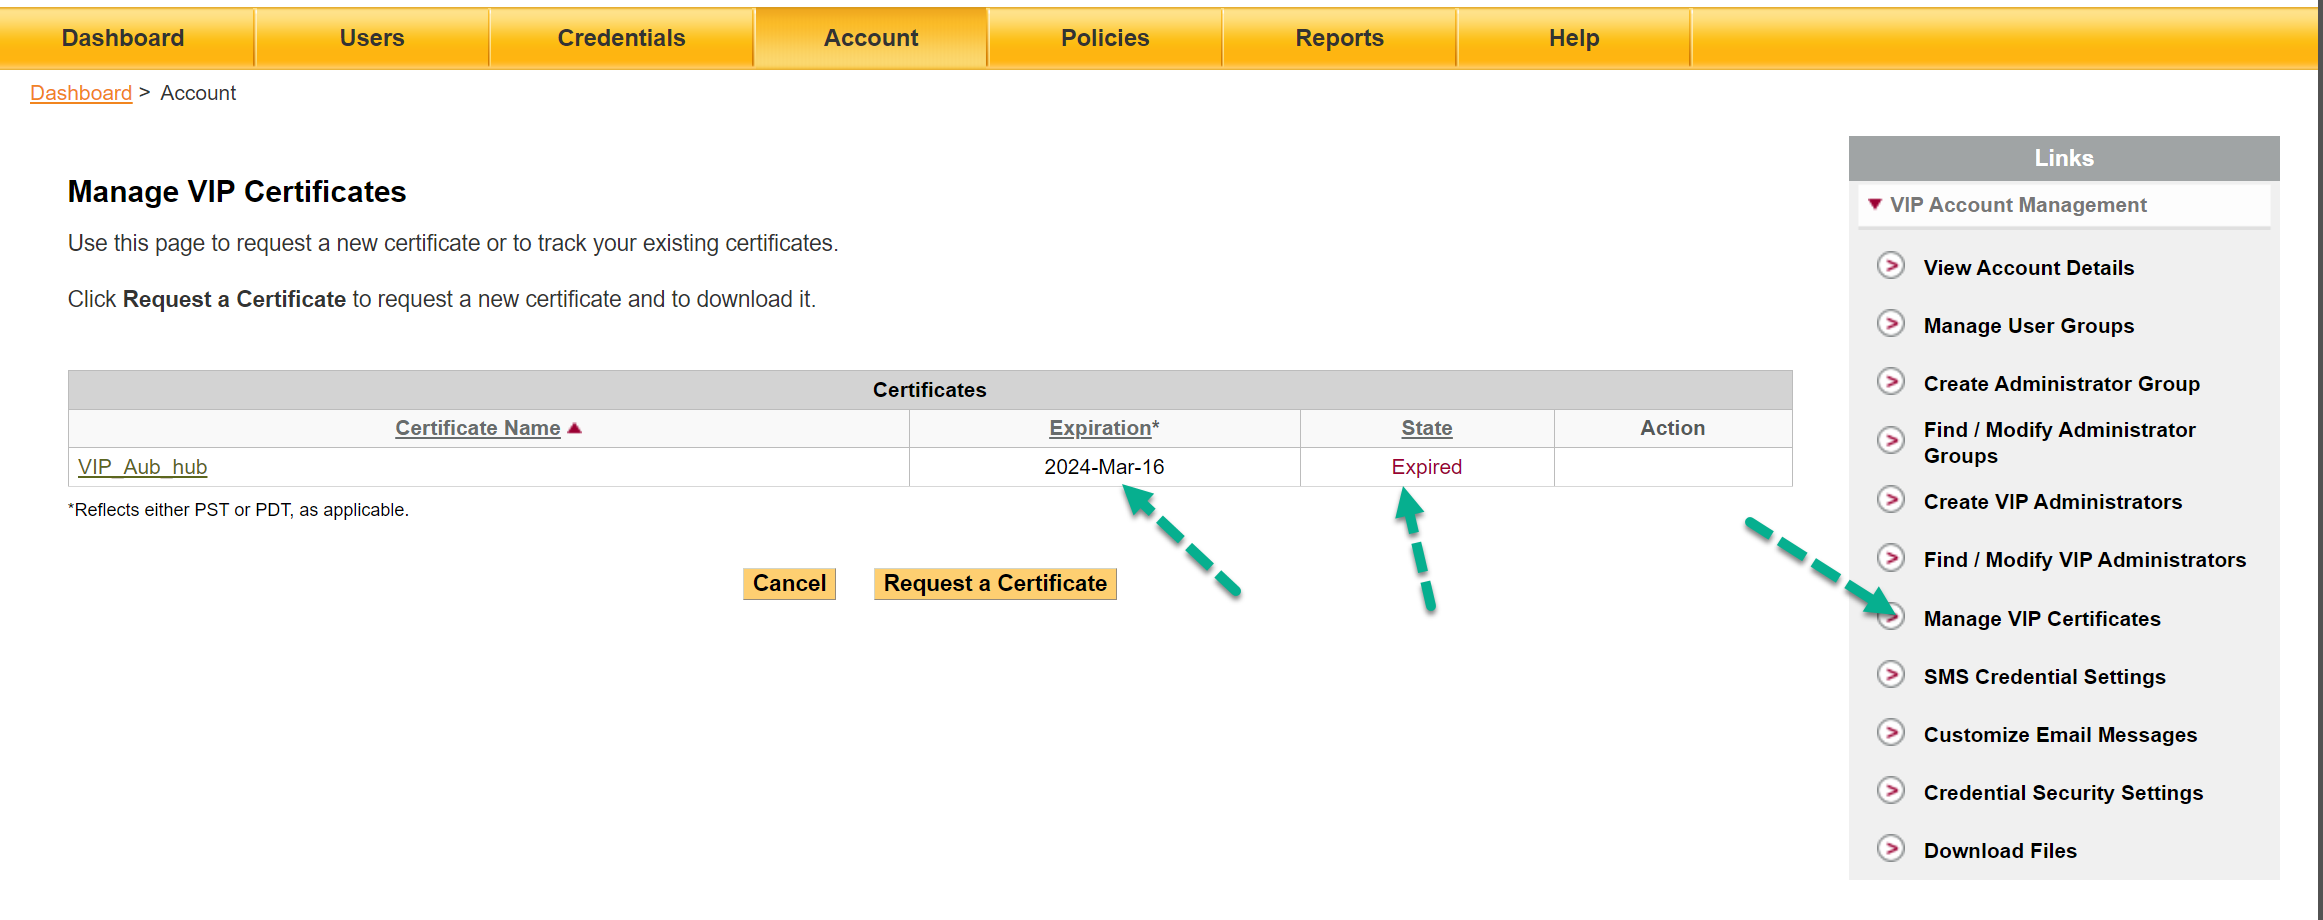2323x920 pixels.
Task: Click arrow icon beside Customize Email Messages
Action: (1890, 733)
